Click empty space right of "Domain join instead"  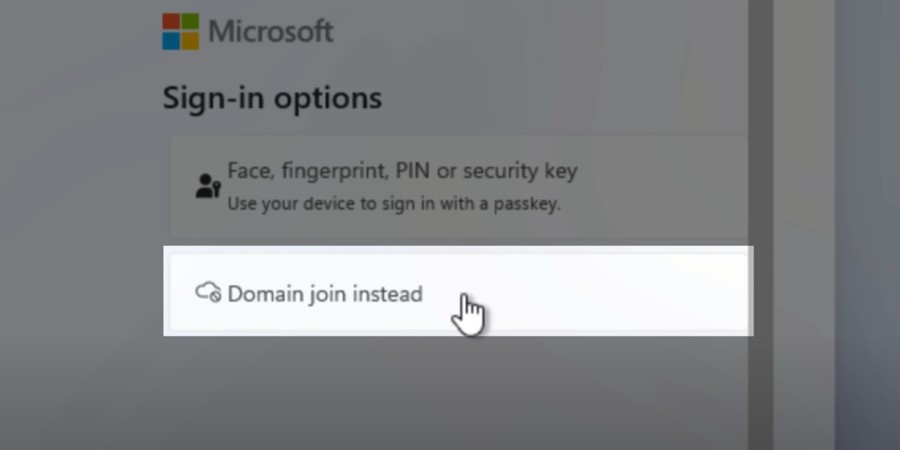pyautogui.click(x=620, y=293)
